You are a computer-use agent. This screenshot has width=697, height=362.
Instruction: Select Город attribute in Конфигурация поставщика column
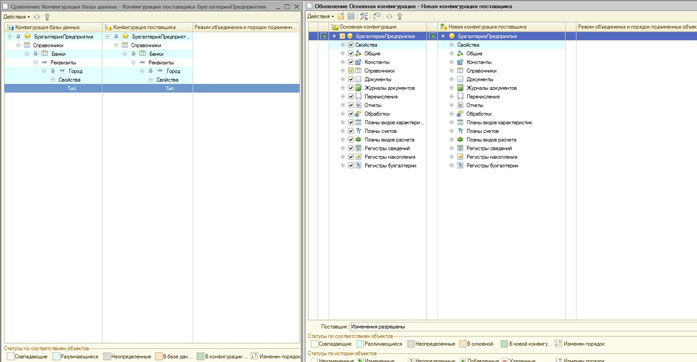(x=173, y=71)
